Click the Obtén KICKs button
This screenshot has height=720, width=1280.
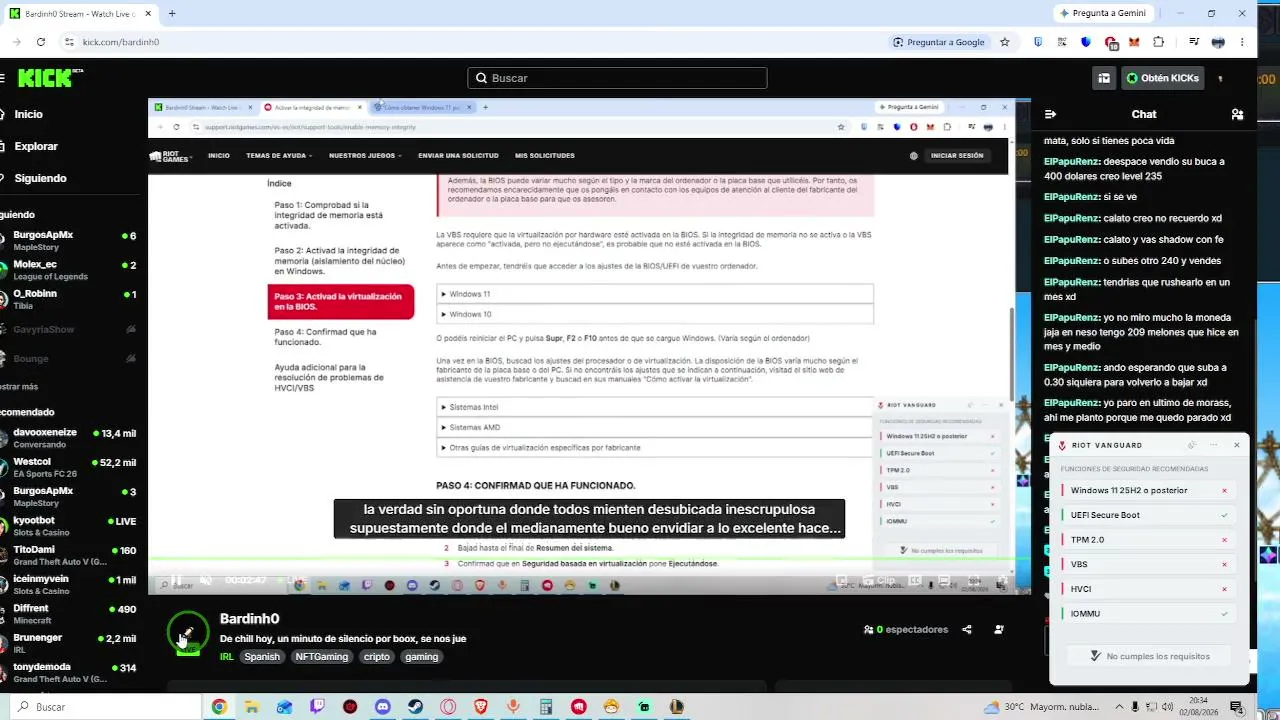1162,78
